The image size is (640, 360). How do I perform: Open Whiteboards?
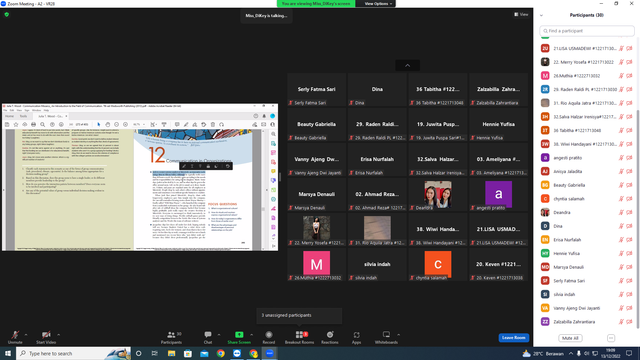point(386,337)
